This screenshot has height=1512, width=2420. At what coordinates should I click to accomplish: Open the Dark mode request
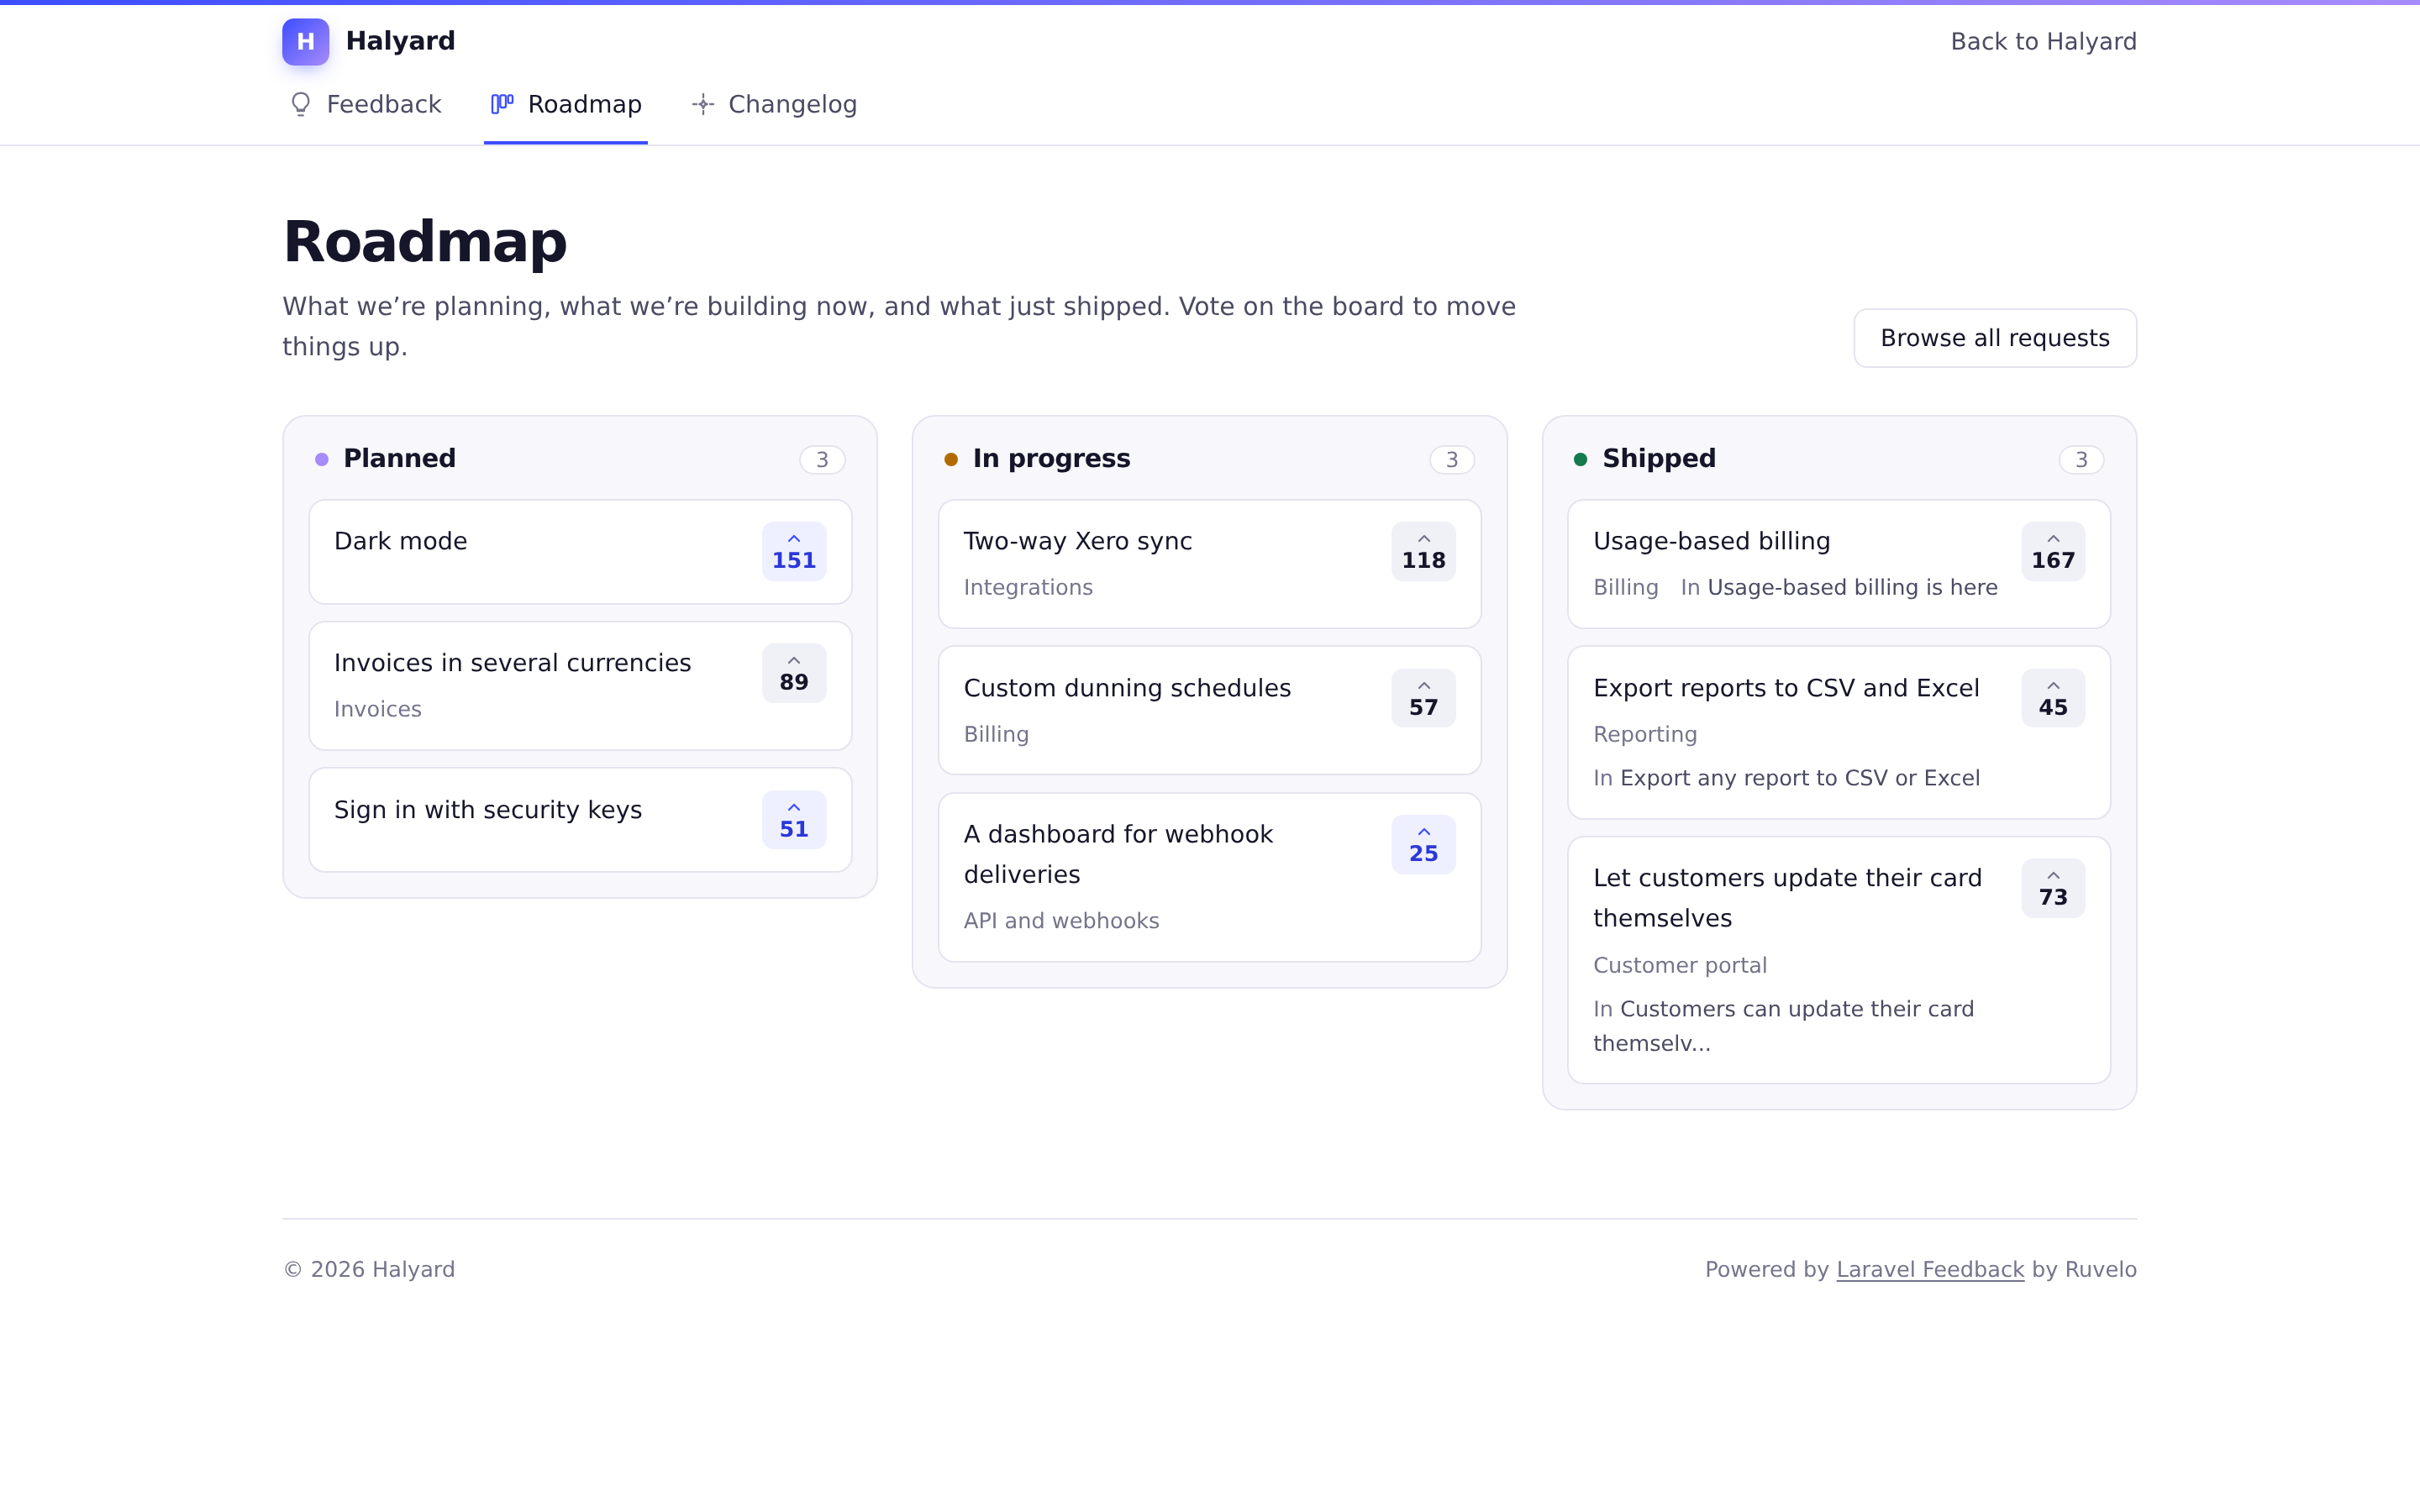click(x=400, y=541)
